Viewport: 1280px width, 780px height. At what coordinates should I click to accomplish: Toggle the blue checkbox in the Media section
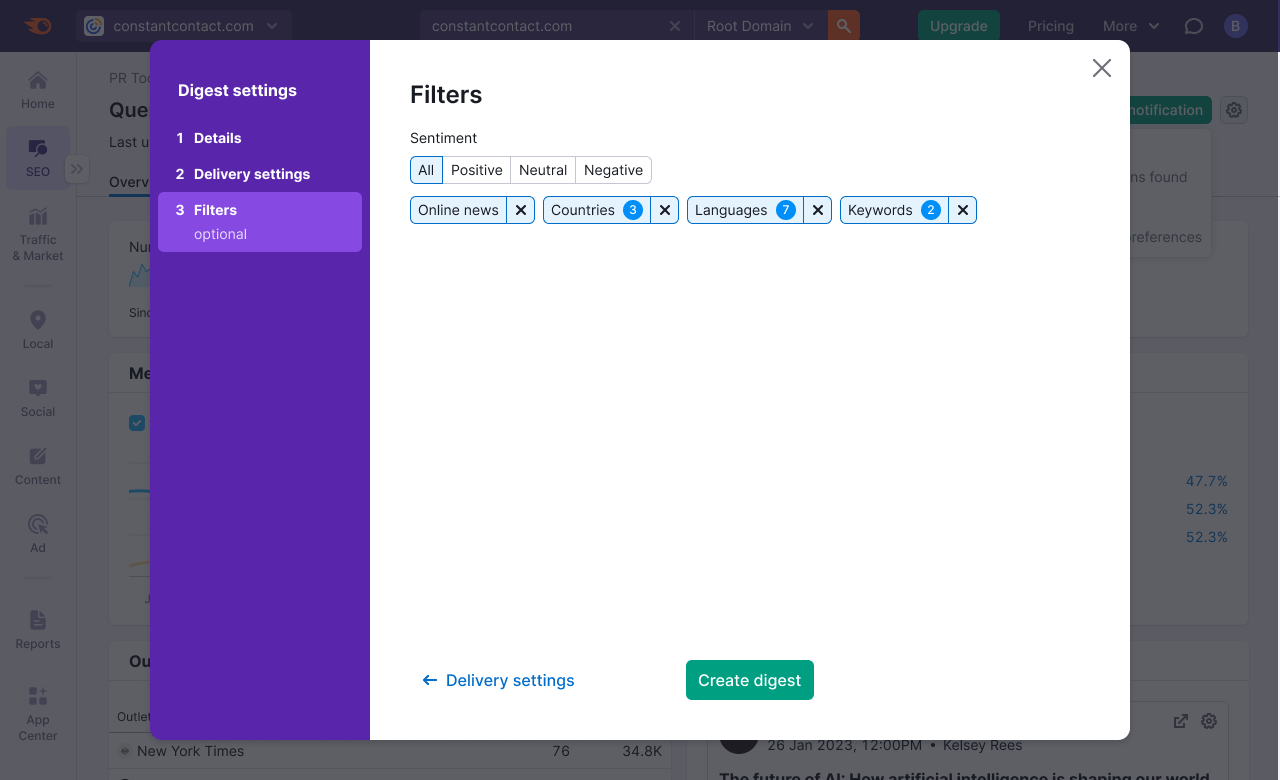pyautogui.click(x=137, y=422)
